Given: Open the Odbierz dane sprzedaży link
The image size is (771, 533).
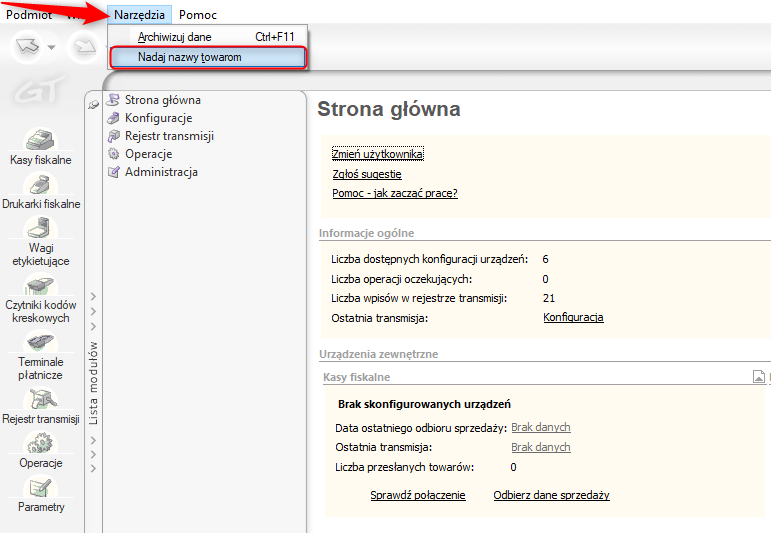Looking at the screenshot, I should (551, 495).
